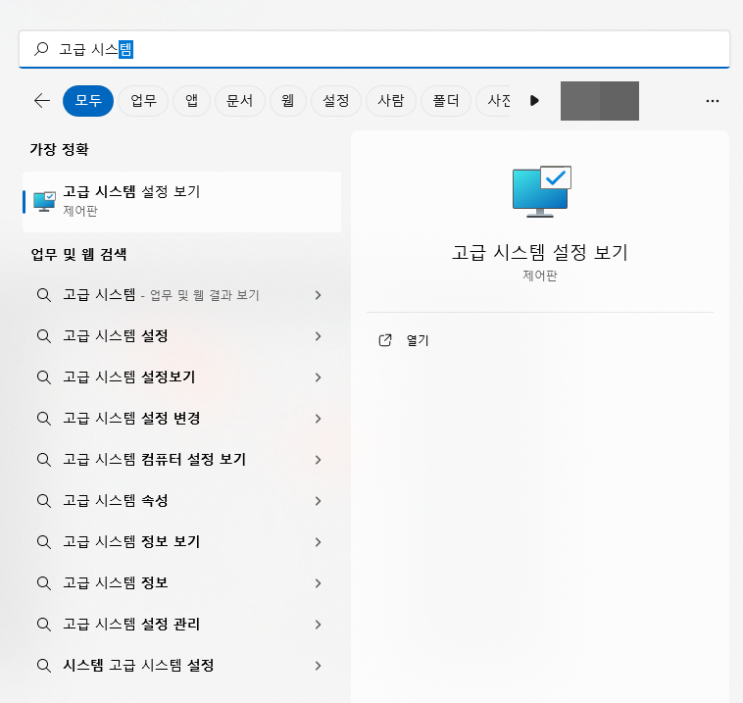The width and height of the screenshot is (743, 703).
Task: Select the 모두 filter tab
Action: click(x=88, y=100)
